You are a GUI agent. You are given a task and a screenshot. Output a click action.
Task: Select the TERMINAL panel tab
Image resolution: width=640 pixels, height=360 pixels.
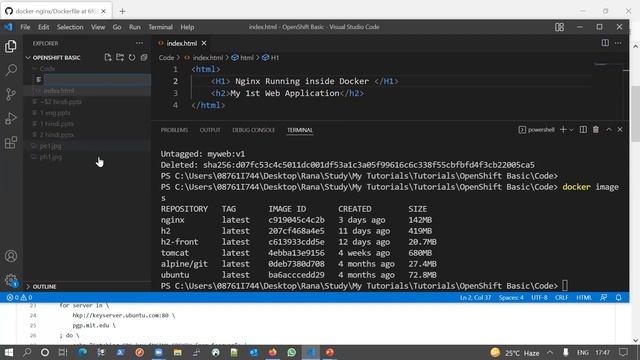tap(300, 130)
